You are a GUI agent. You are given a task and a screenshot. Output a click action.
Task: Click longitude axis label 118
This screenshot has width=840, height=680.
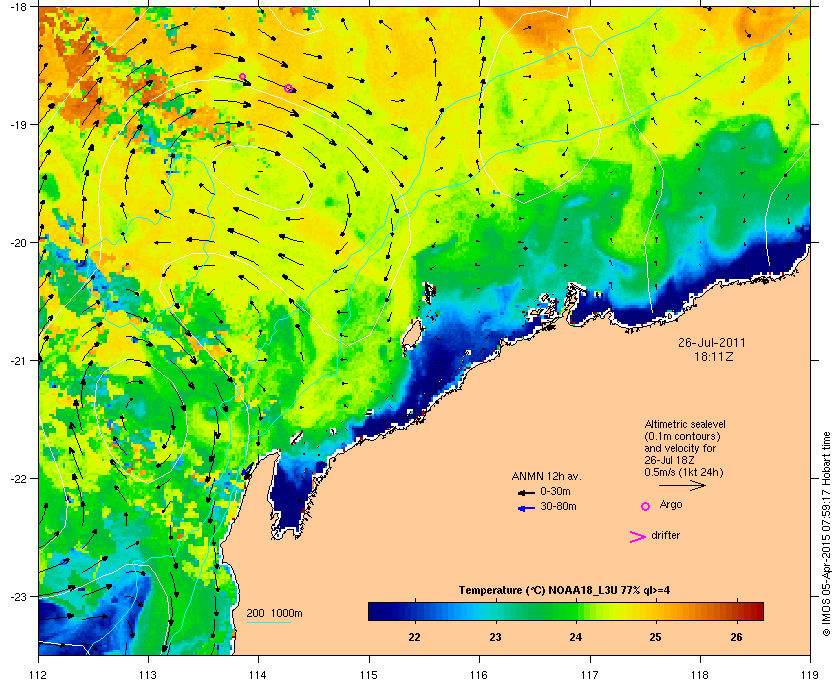[700, 675]
